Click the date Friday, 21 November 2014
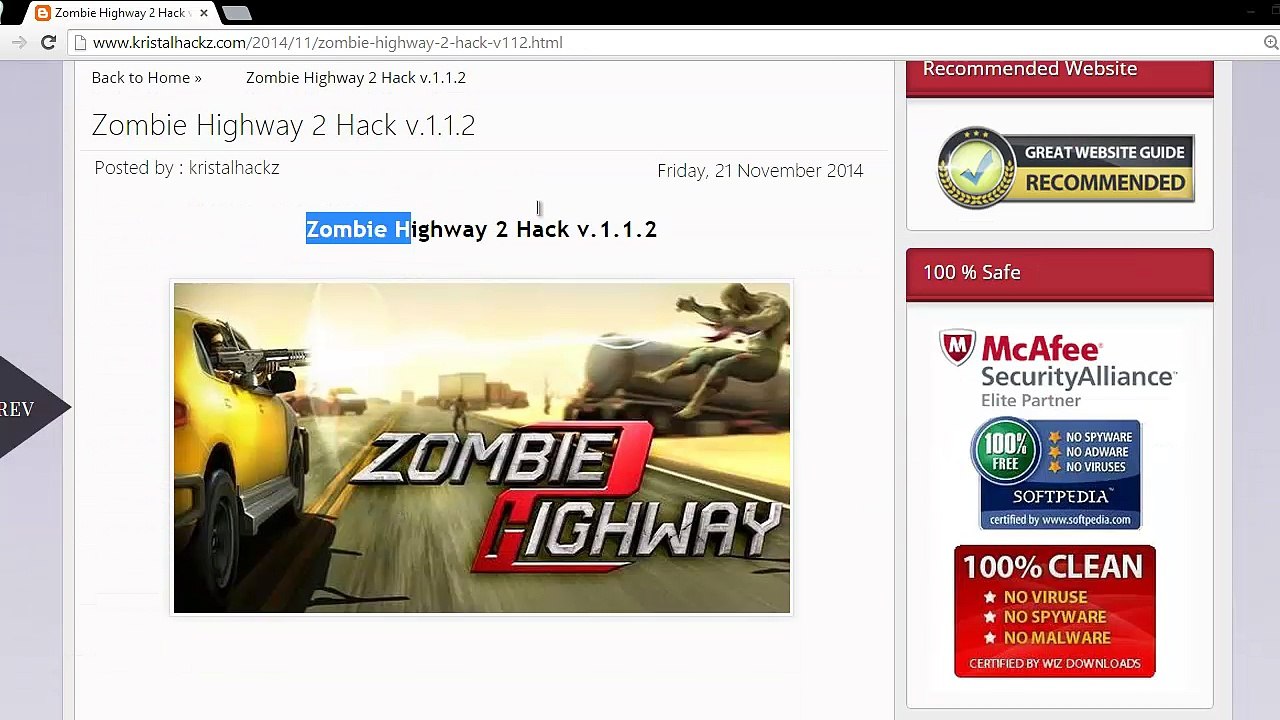Viewport: 1280px width, 720px height. (x=760, y=171)
